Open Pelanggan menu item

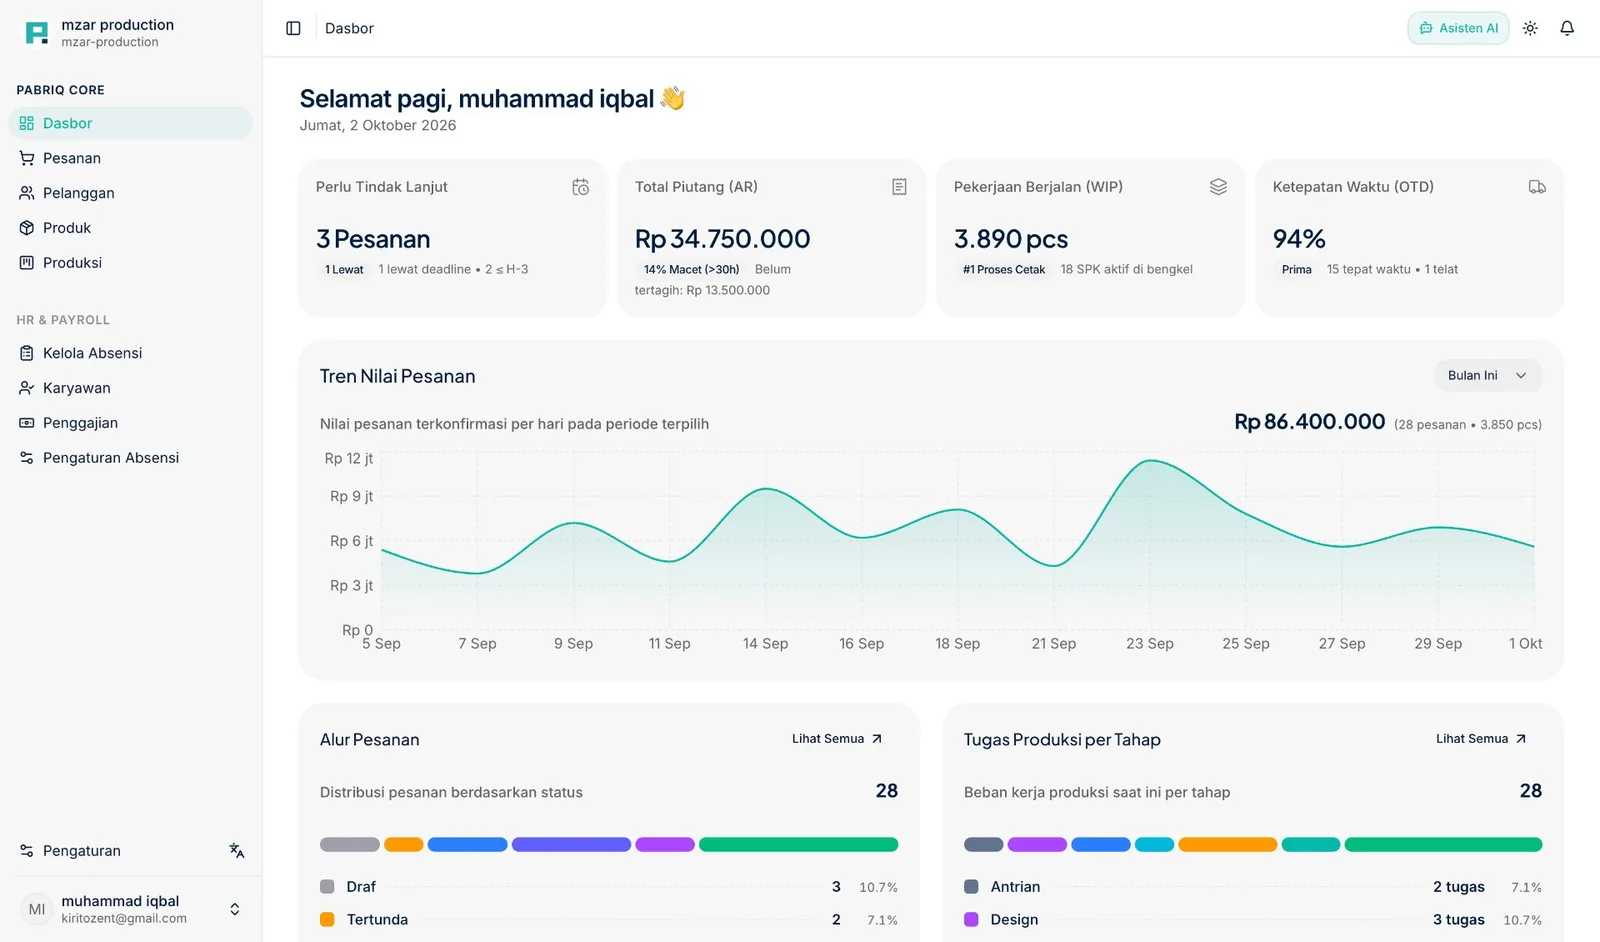pyautogui.click(x=131, y=193)
